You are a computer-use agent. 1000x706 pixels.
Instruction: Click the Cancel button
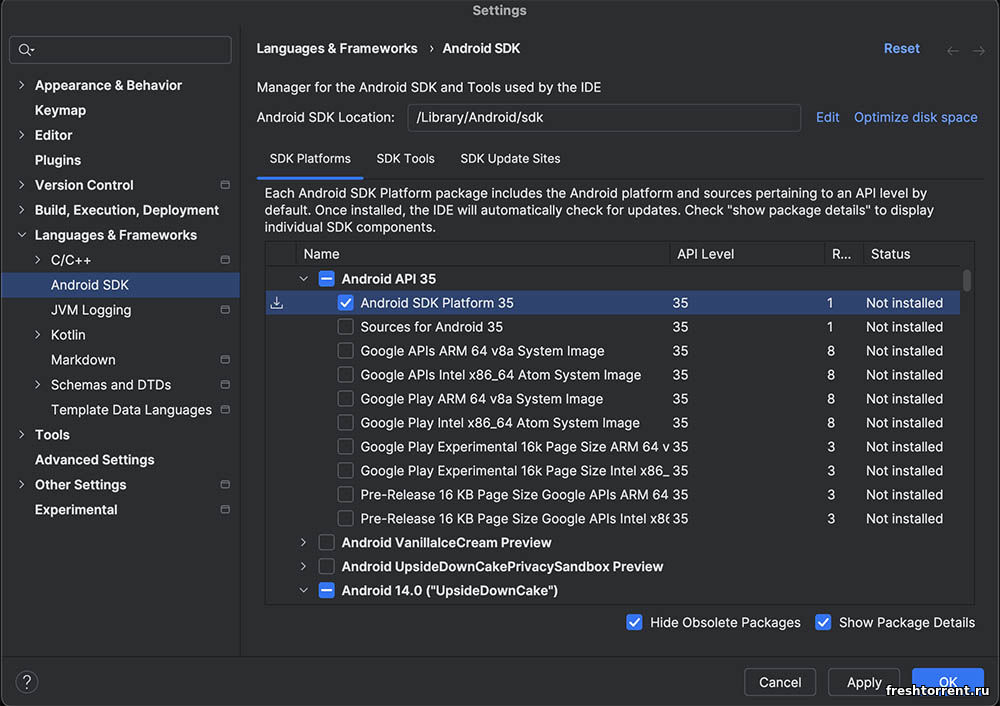point(780,682)
